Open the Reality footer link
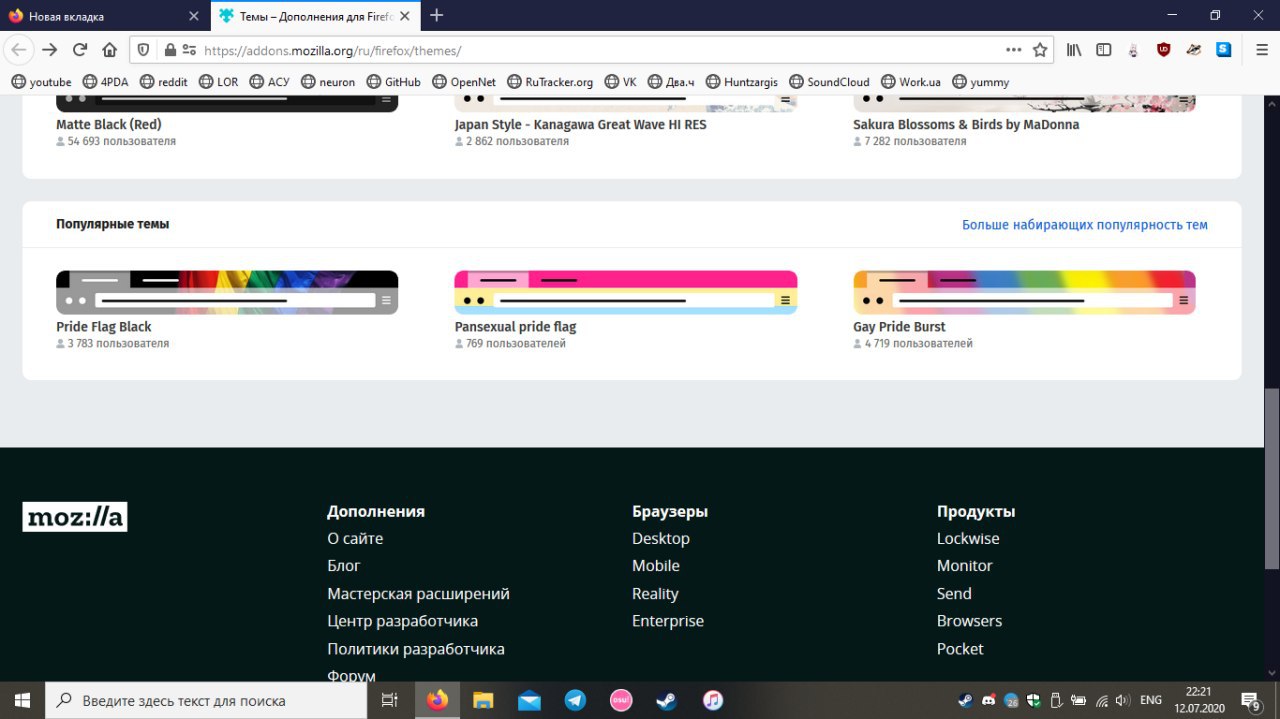 tap(655, 594)
